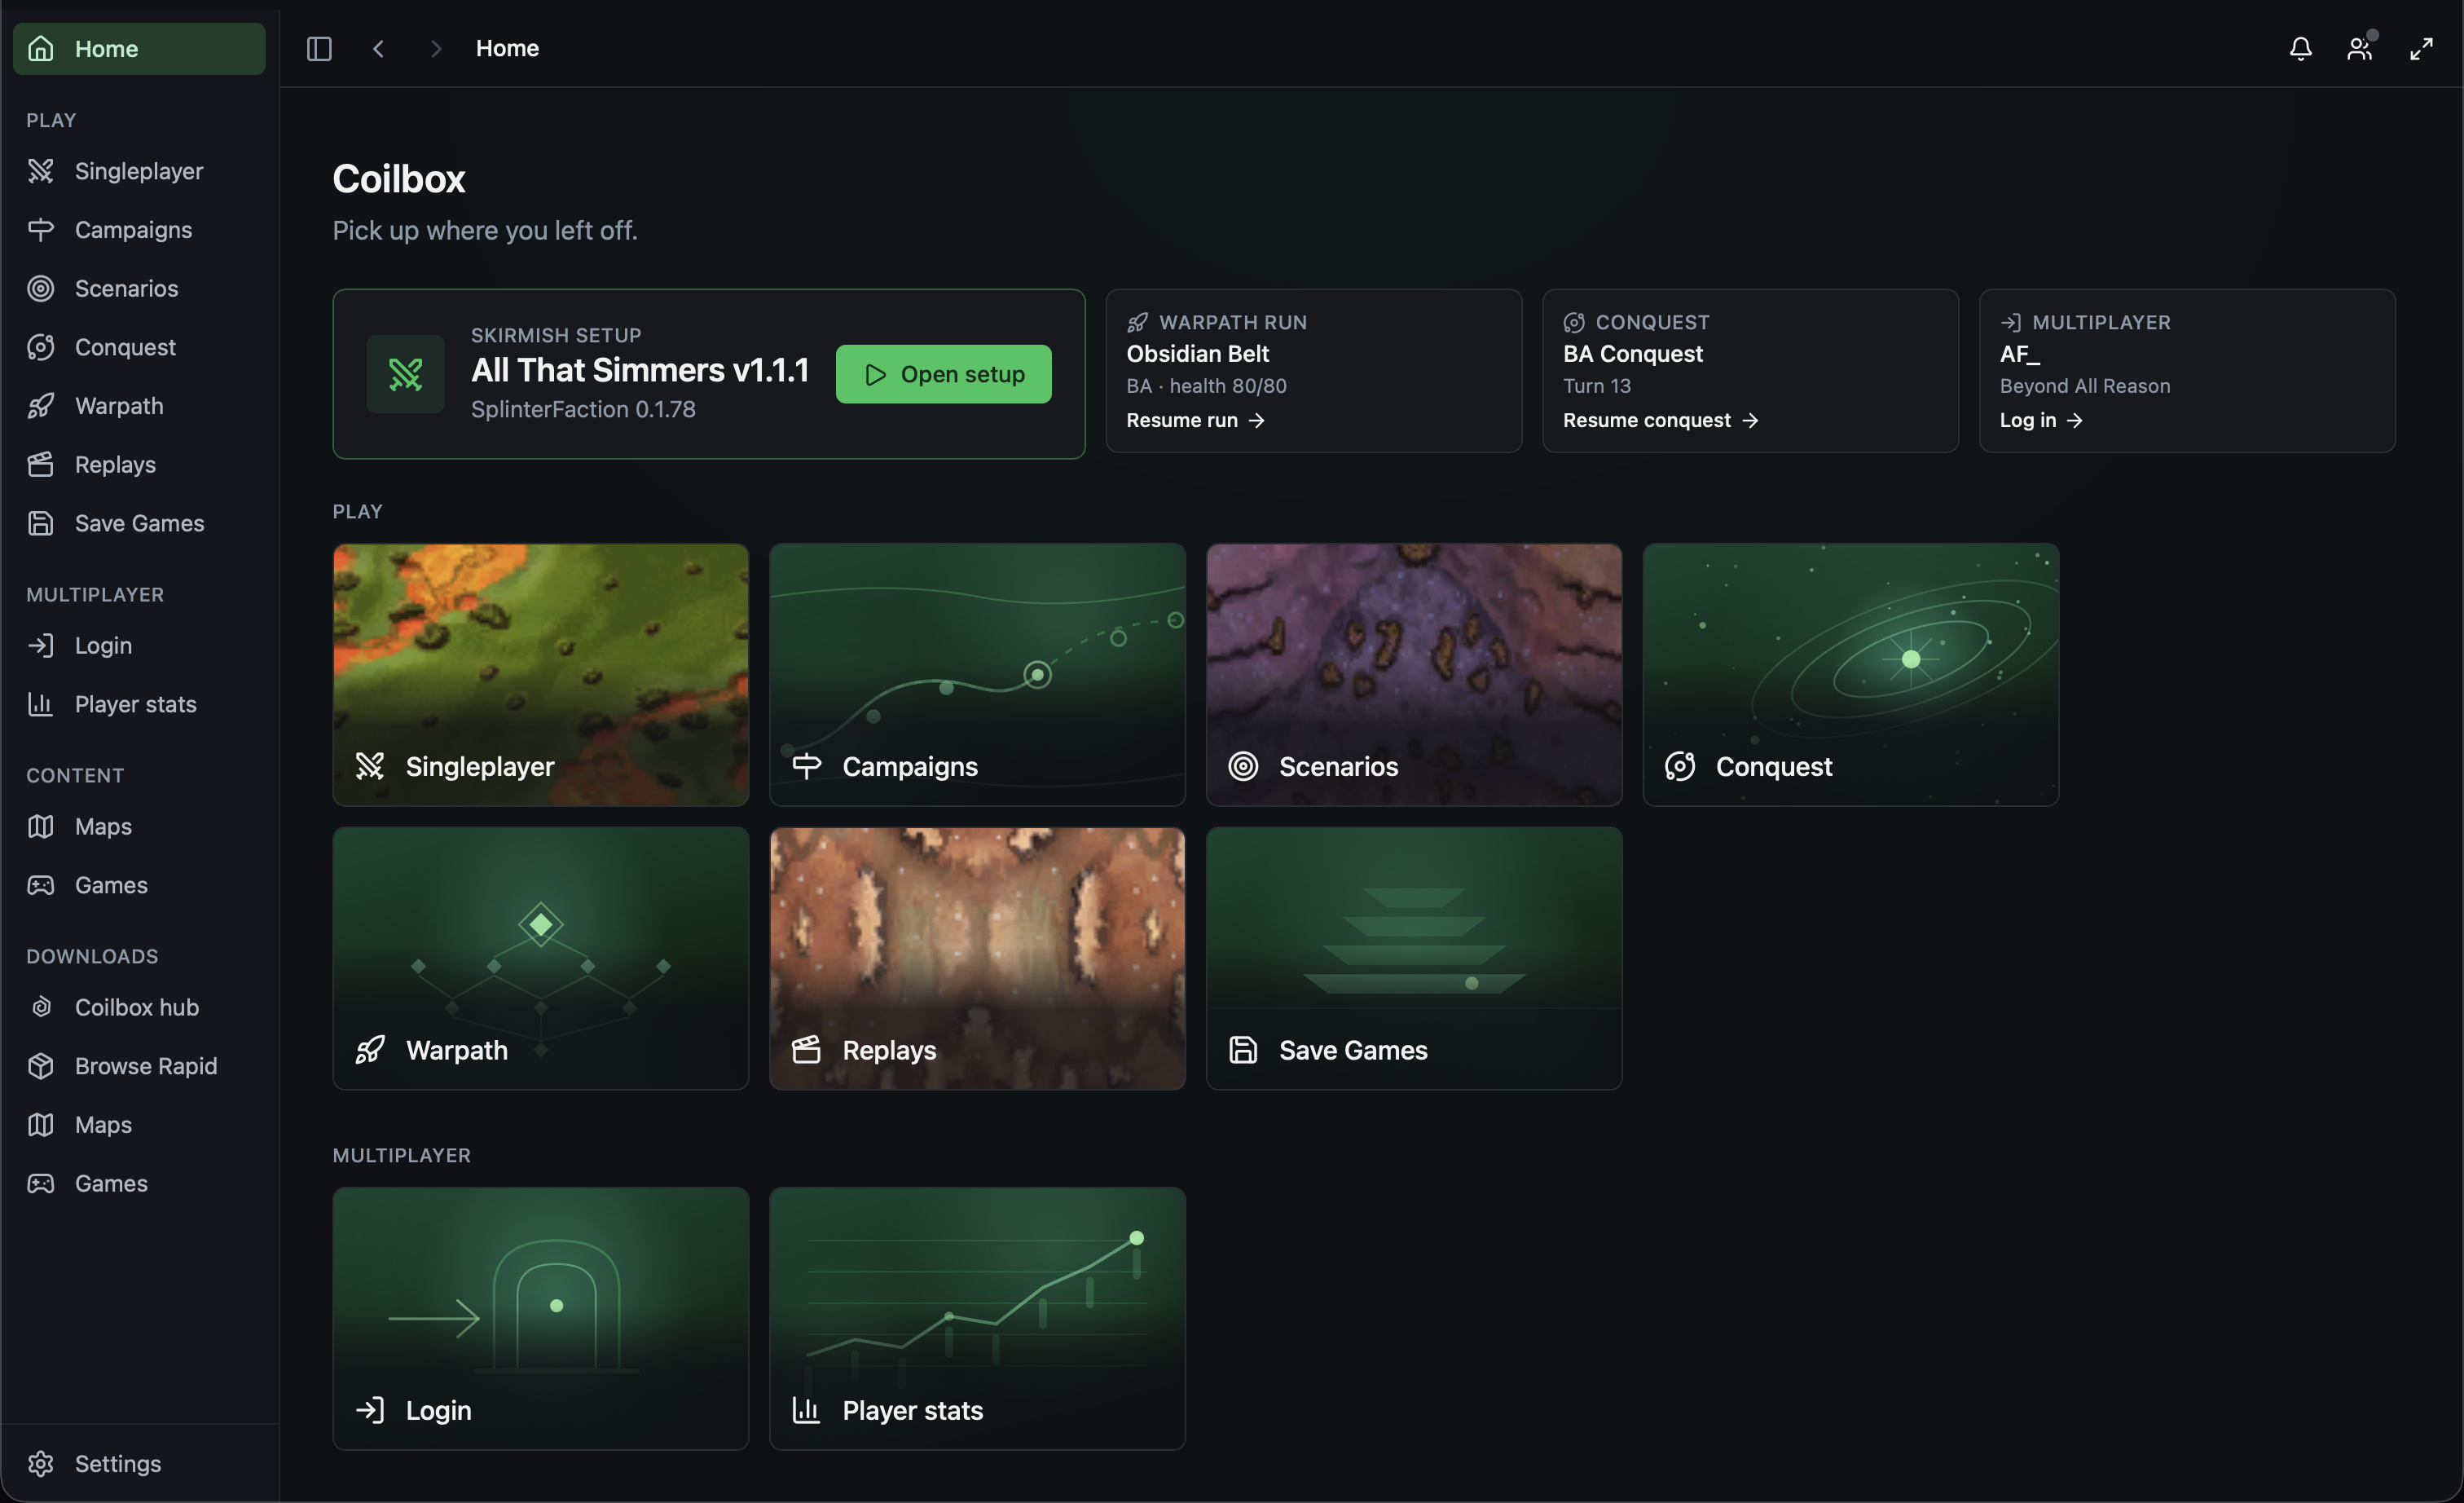
Task: Open Maps under the Downloads section
Action: tap(139, 1125)
